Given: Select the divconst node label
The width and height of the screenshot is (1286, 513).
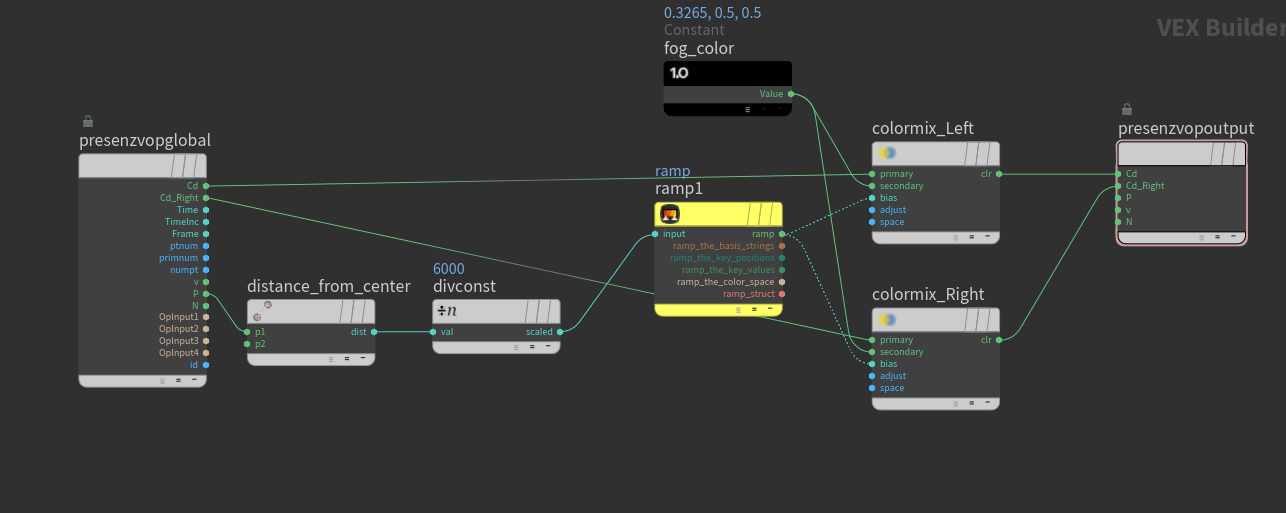Looking at the screenshot, I should (464, 286).
